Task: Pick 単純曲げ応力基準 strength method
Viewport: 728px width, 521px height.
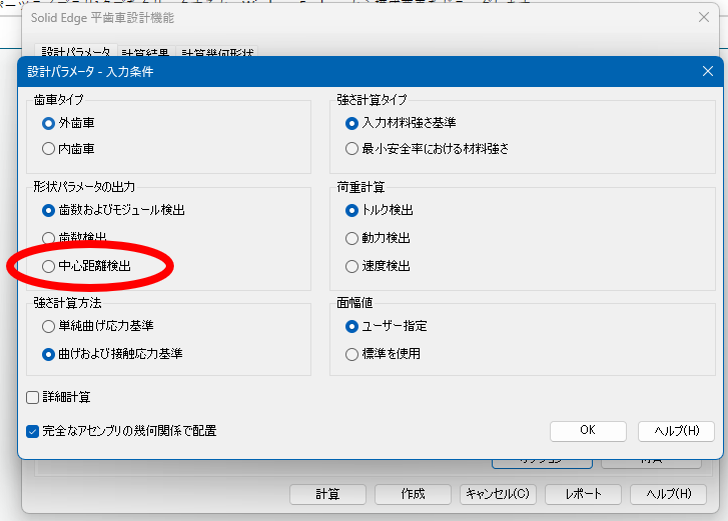Action: [x=48, y=326]
